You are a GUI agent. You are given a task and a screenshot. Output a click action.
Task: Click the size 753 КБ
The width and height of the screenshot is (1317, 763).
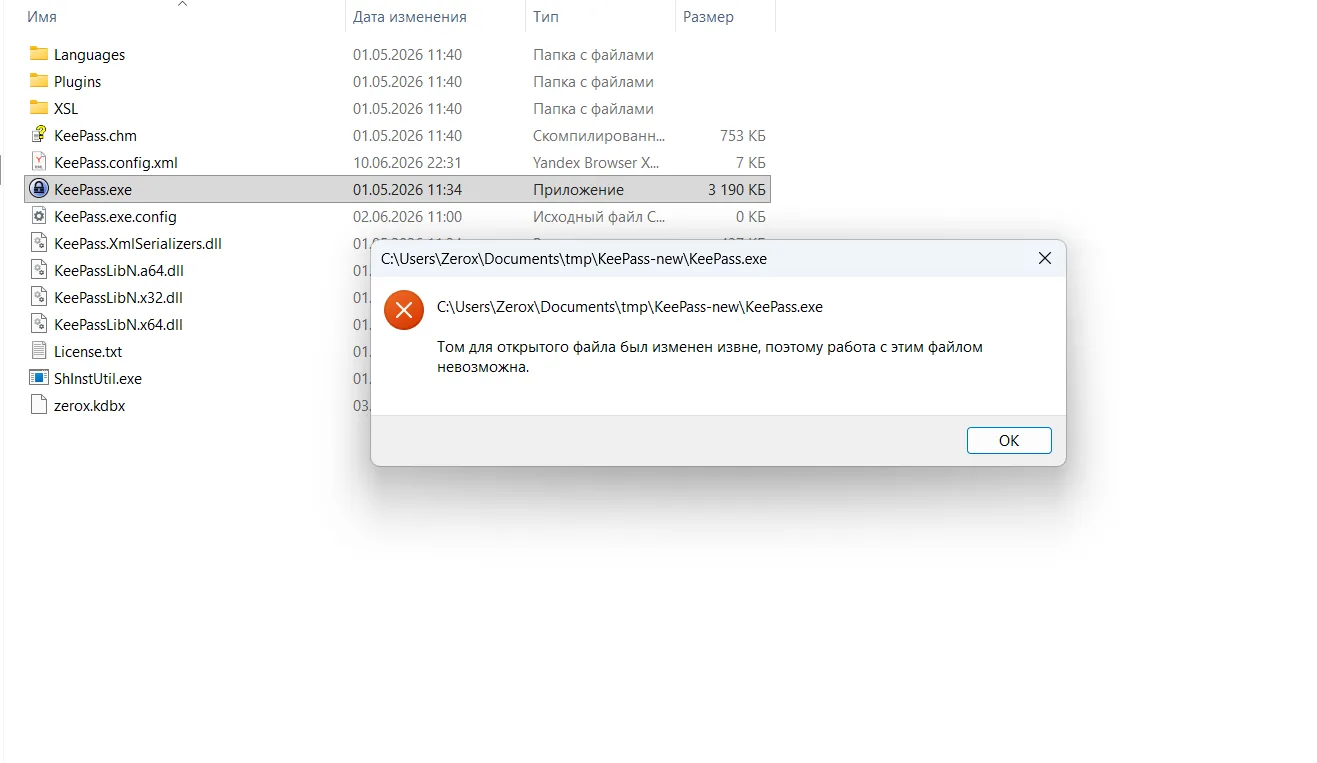coord(742,136)
